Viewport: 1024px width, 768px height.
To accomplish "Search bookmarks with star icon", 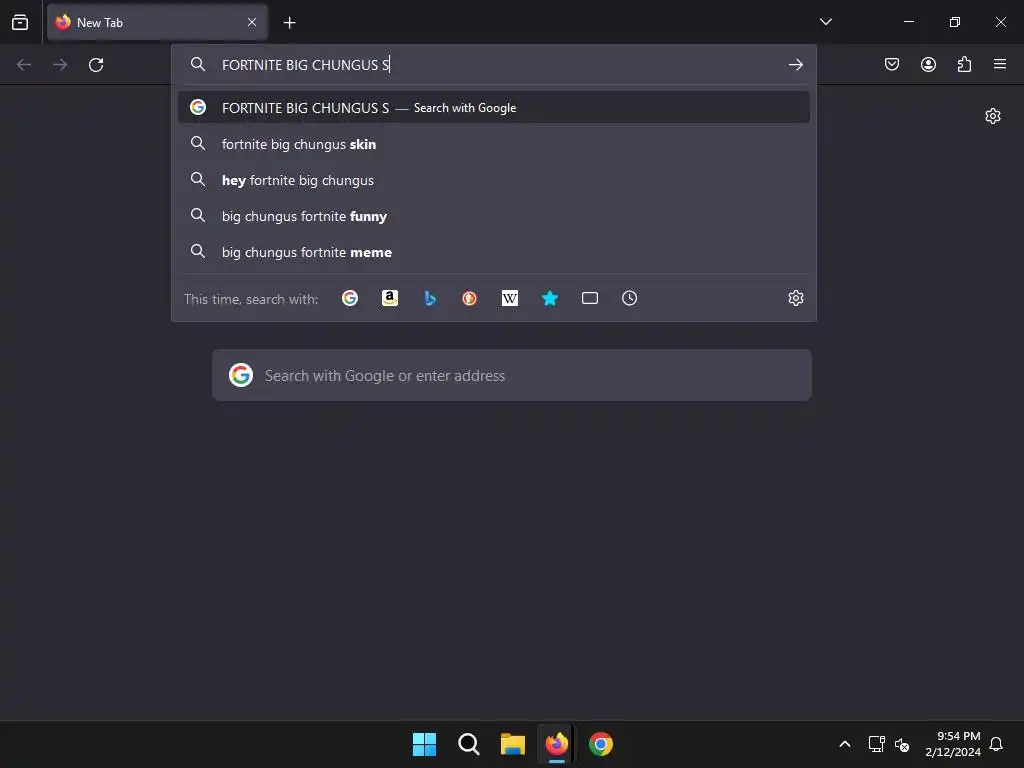I will 550,298.
